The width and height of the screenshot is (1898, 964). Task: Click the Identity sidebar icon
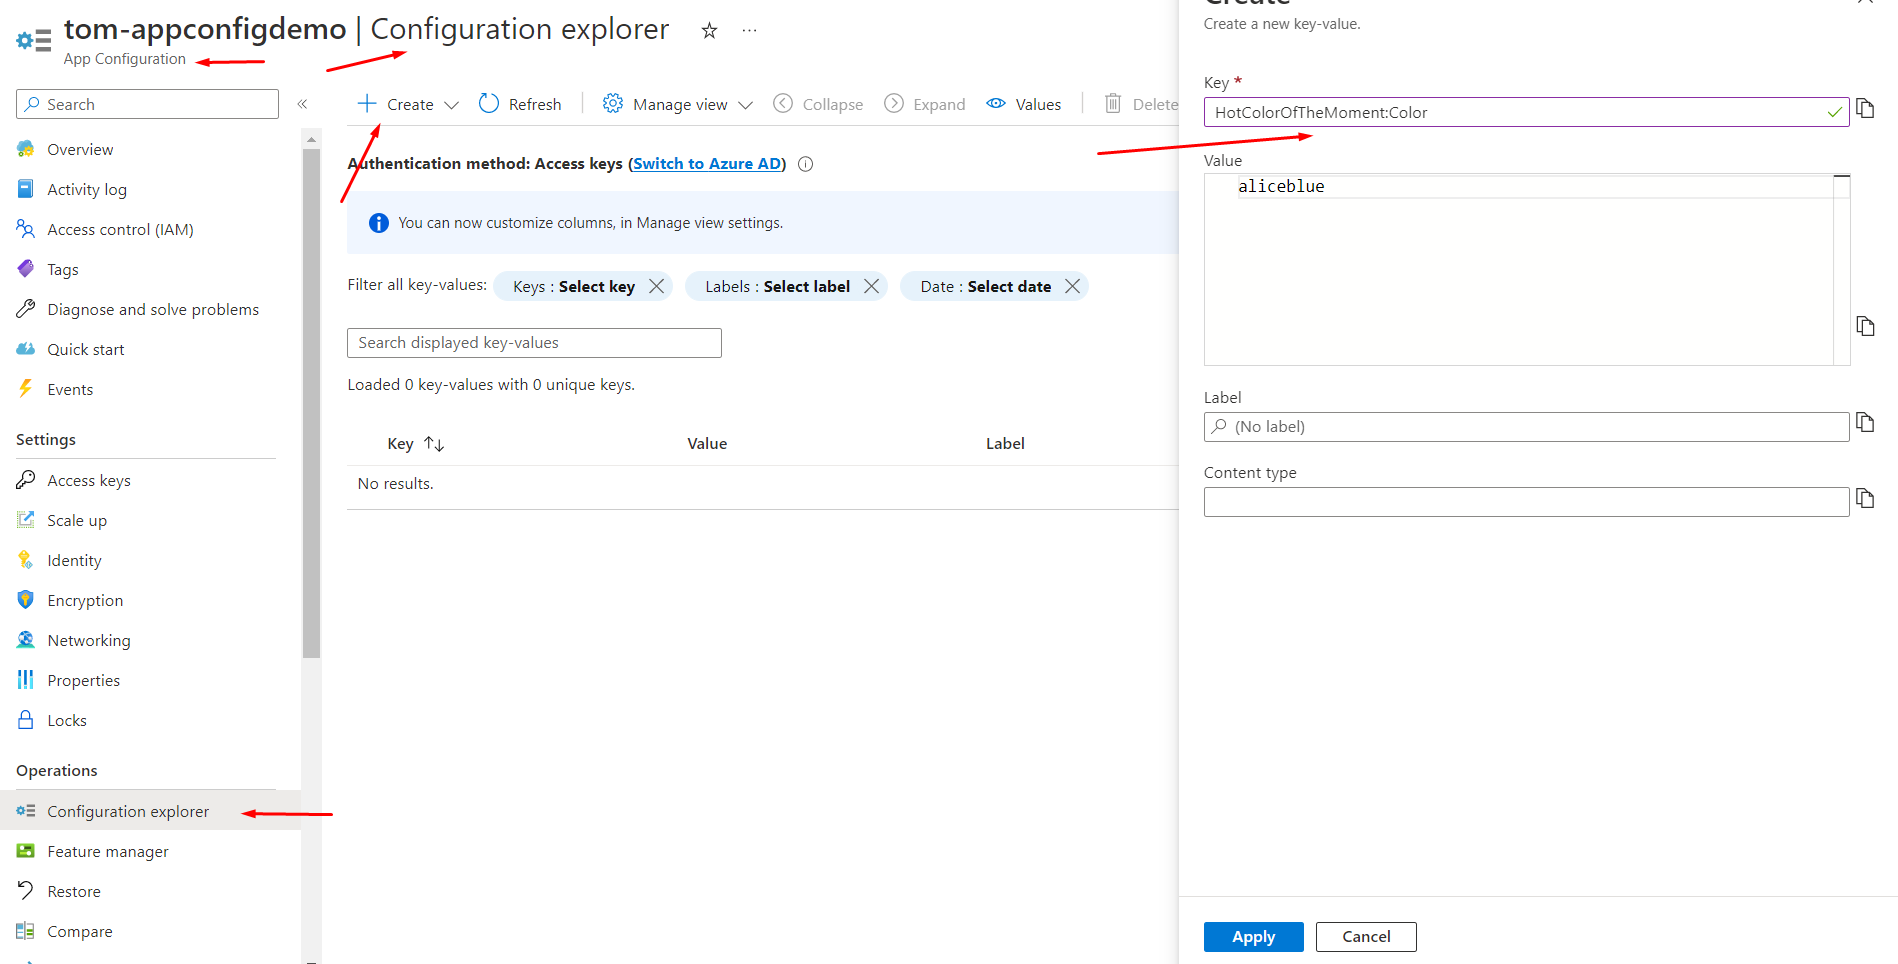pos(26,559)
